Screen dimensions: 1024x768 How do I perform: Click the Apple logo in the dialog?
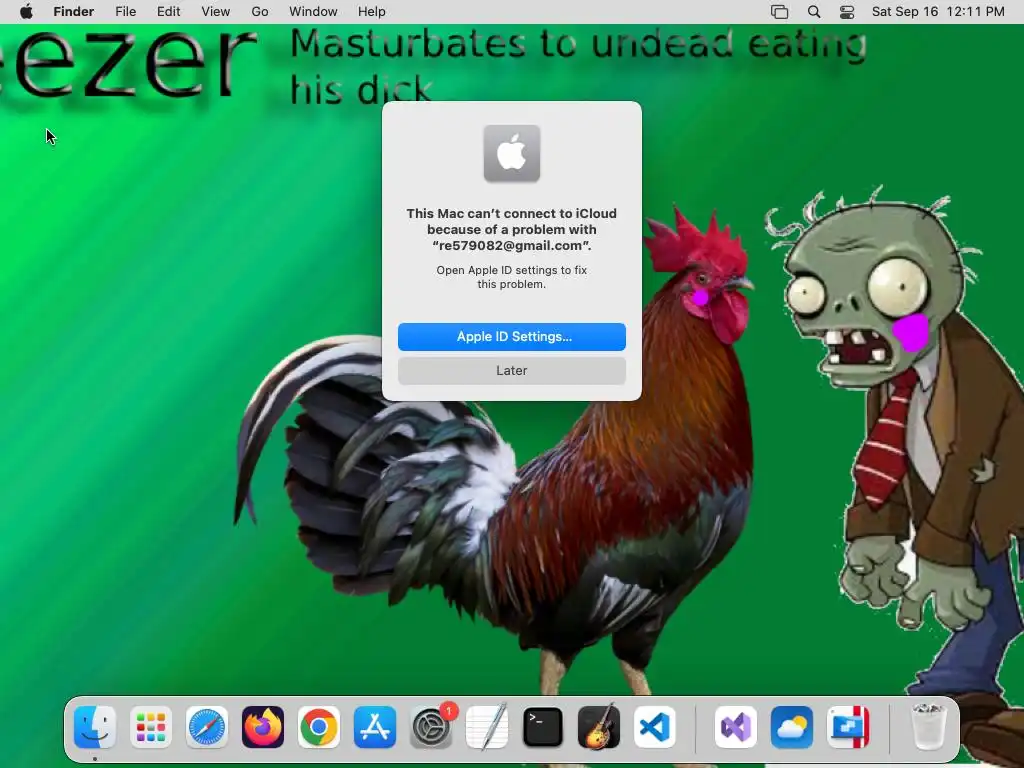tap(512, 153)
